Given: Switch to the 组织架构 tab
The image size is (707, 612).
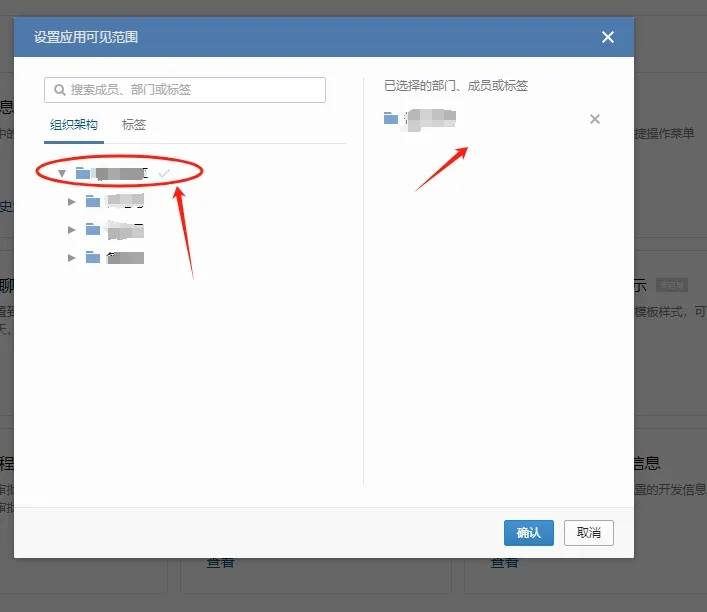Looking at the screenshot, I should (74, 124).
